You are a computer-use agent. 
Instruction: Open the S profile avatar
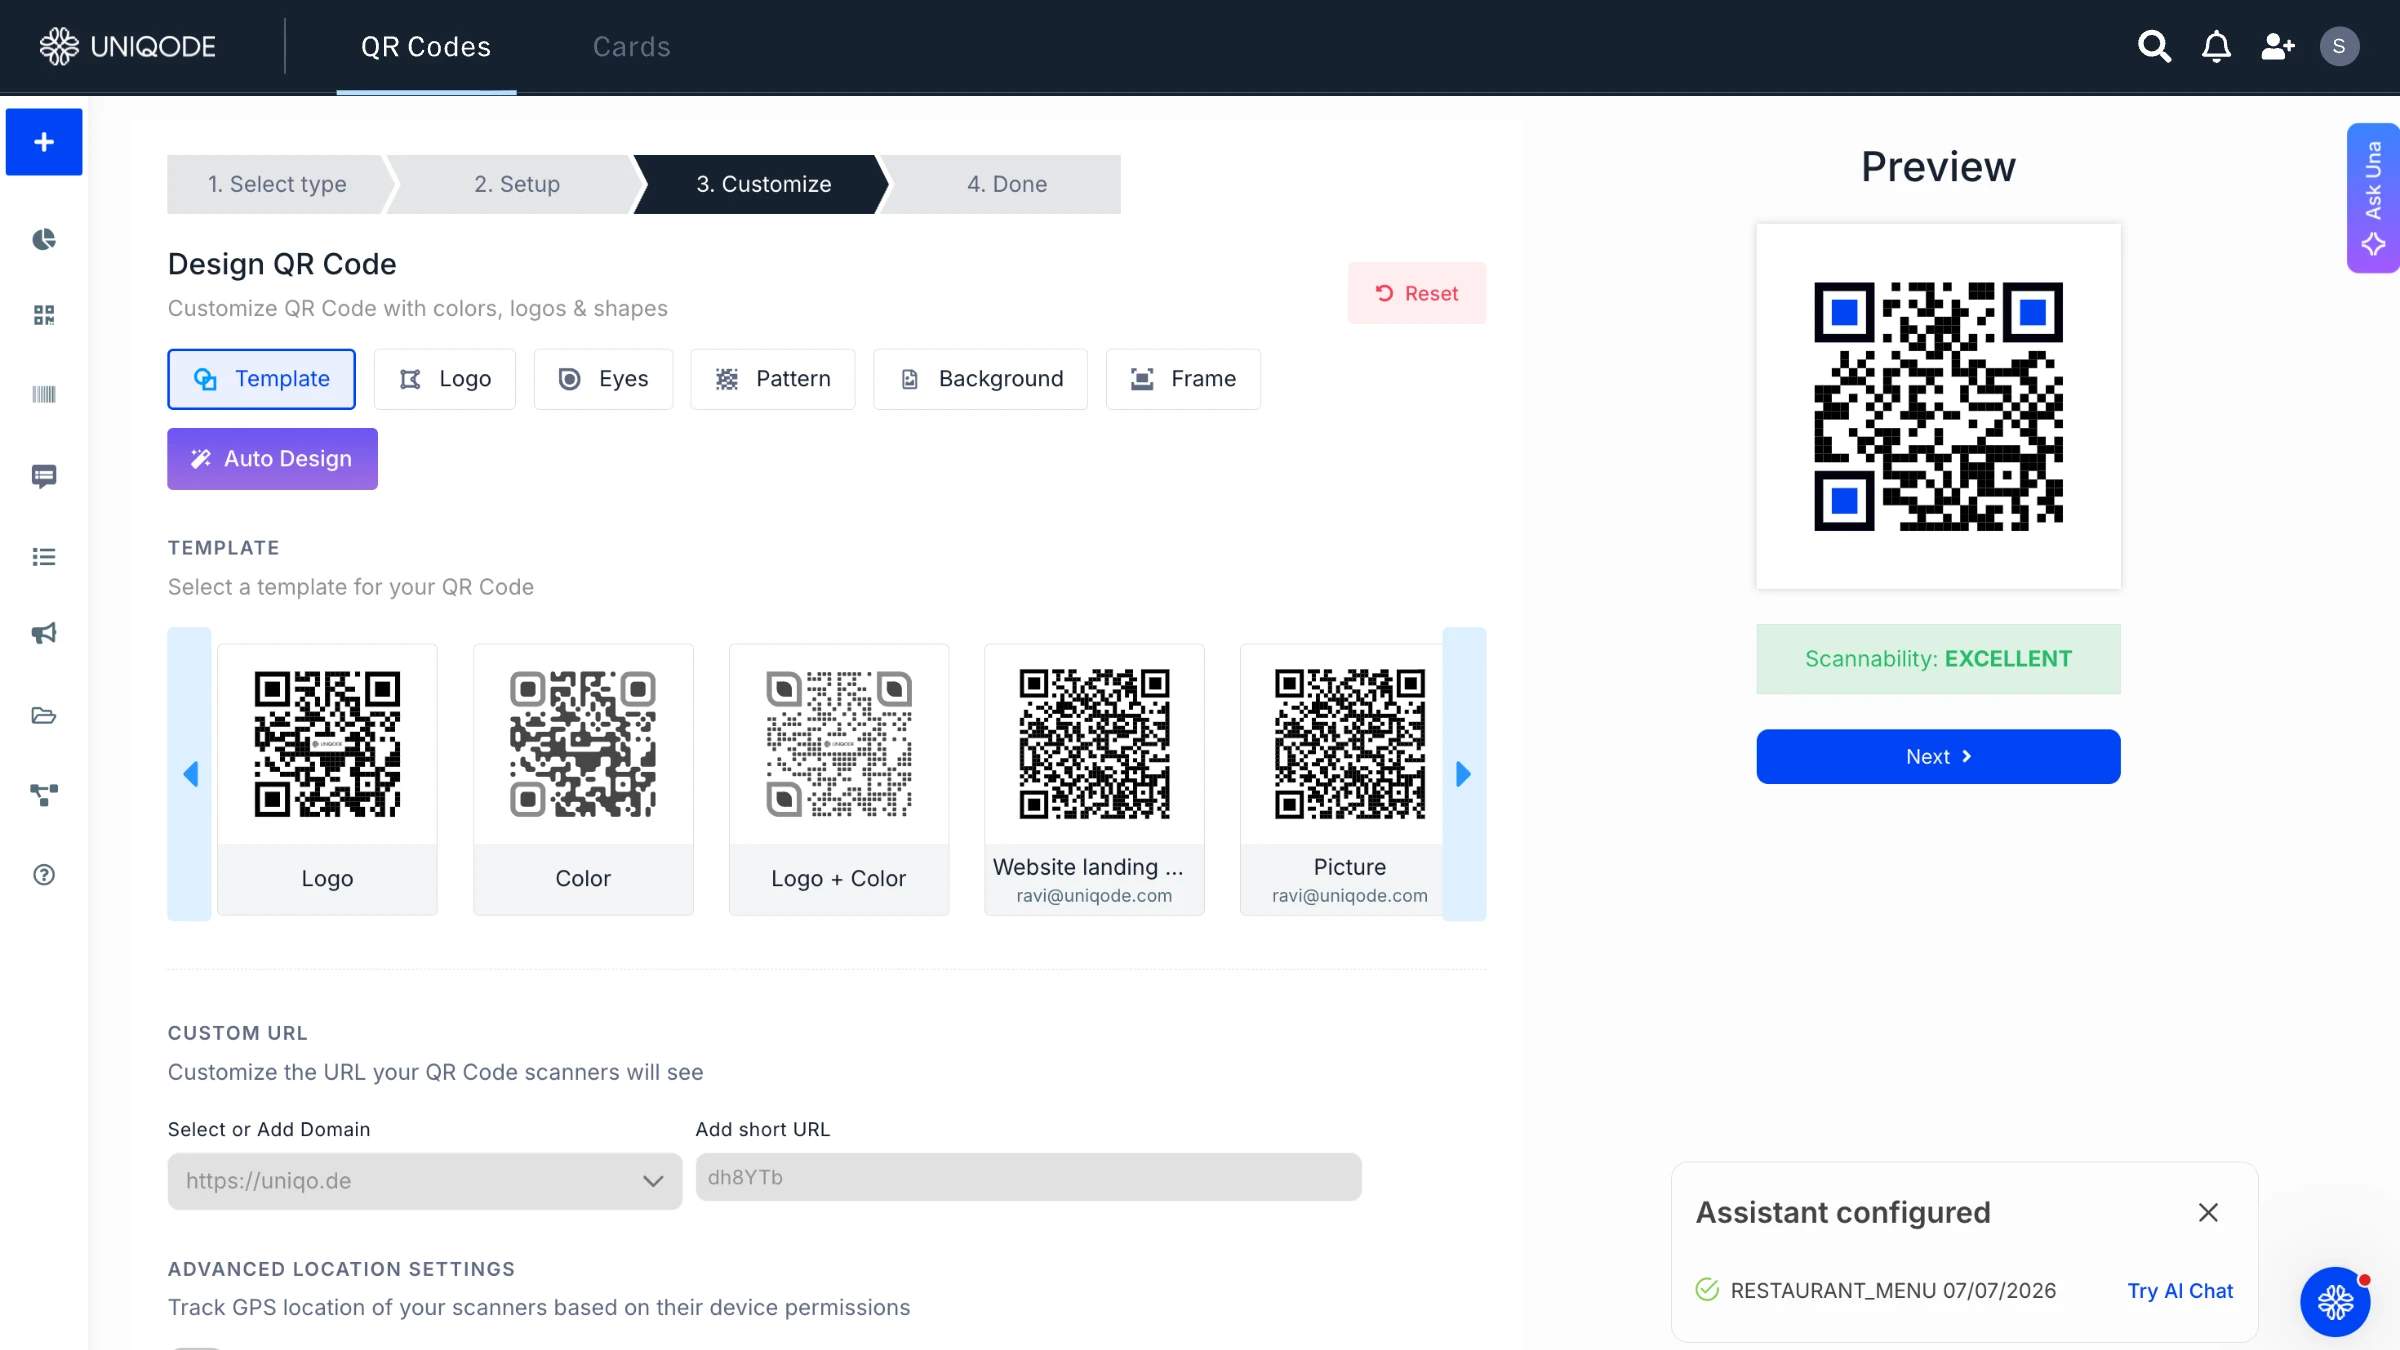(2339, 46)
